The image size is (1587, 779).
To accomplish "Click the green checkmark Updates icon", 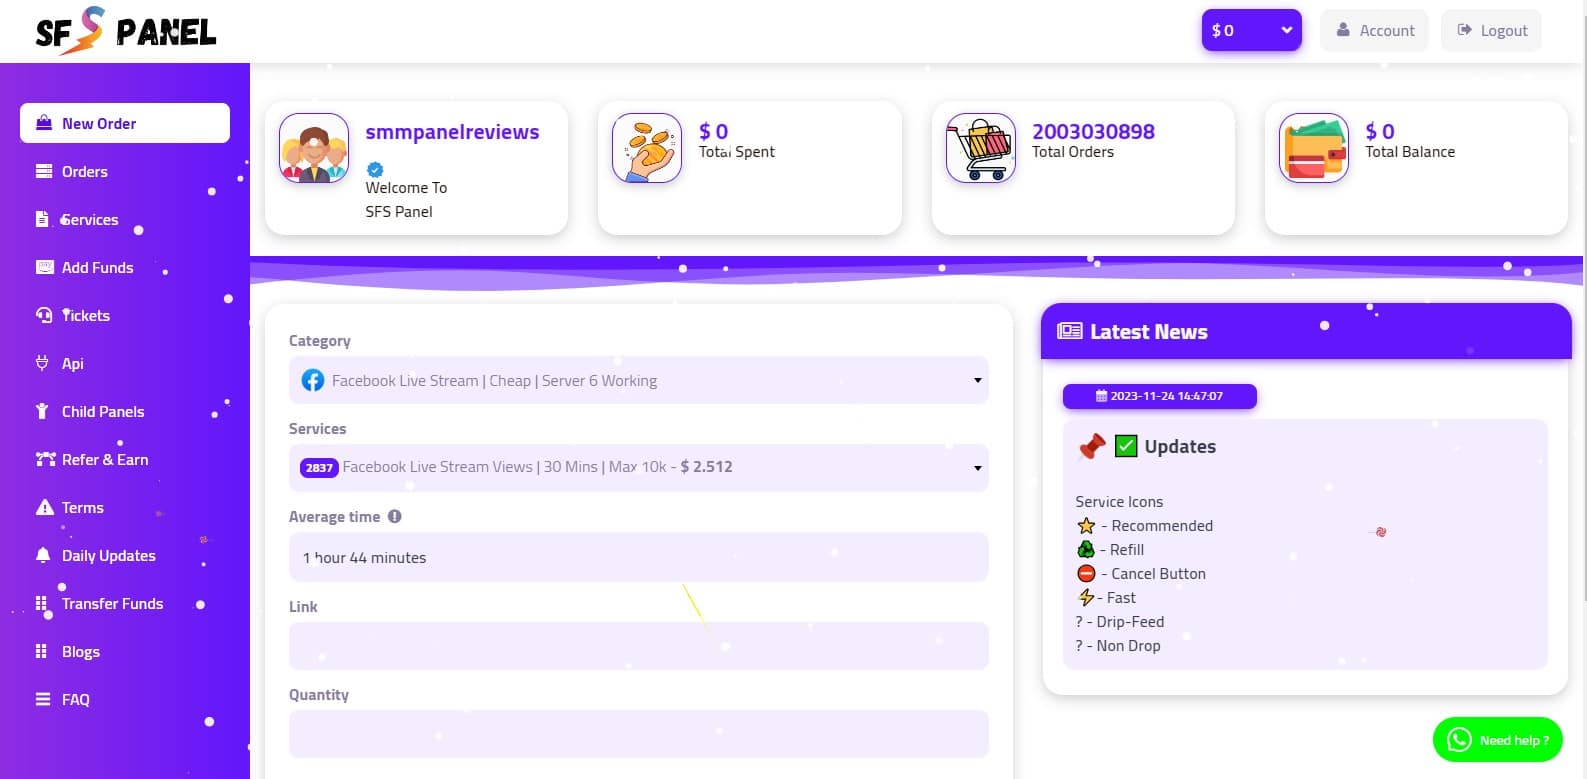I will (x=1126, y=446).
